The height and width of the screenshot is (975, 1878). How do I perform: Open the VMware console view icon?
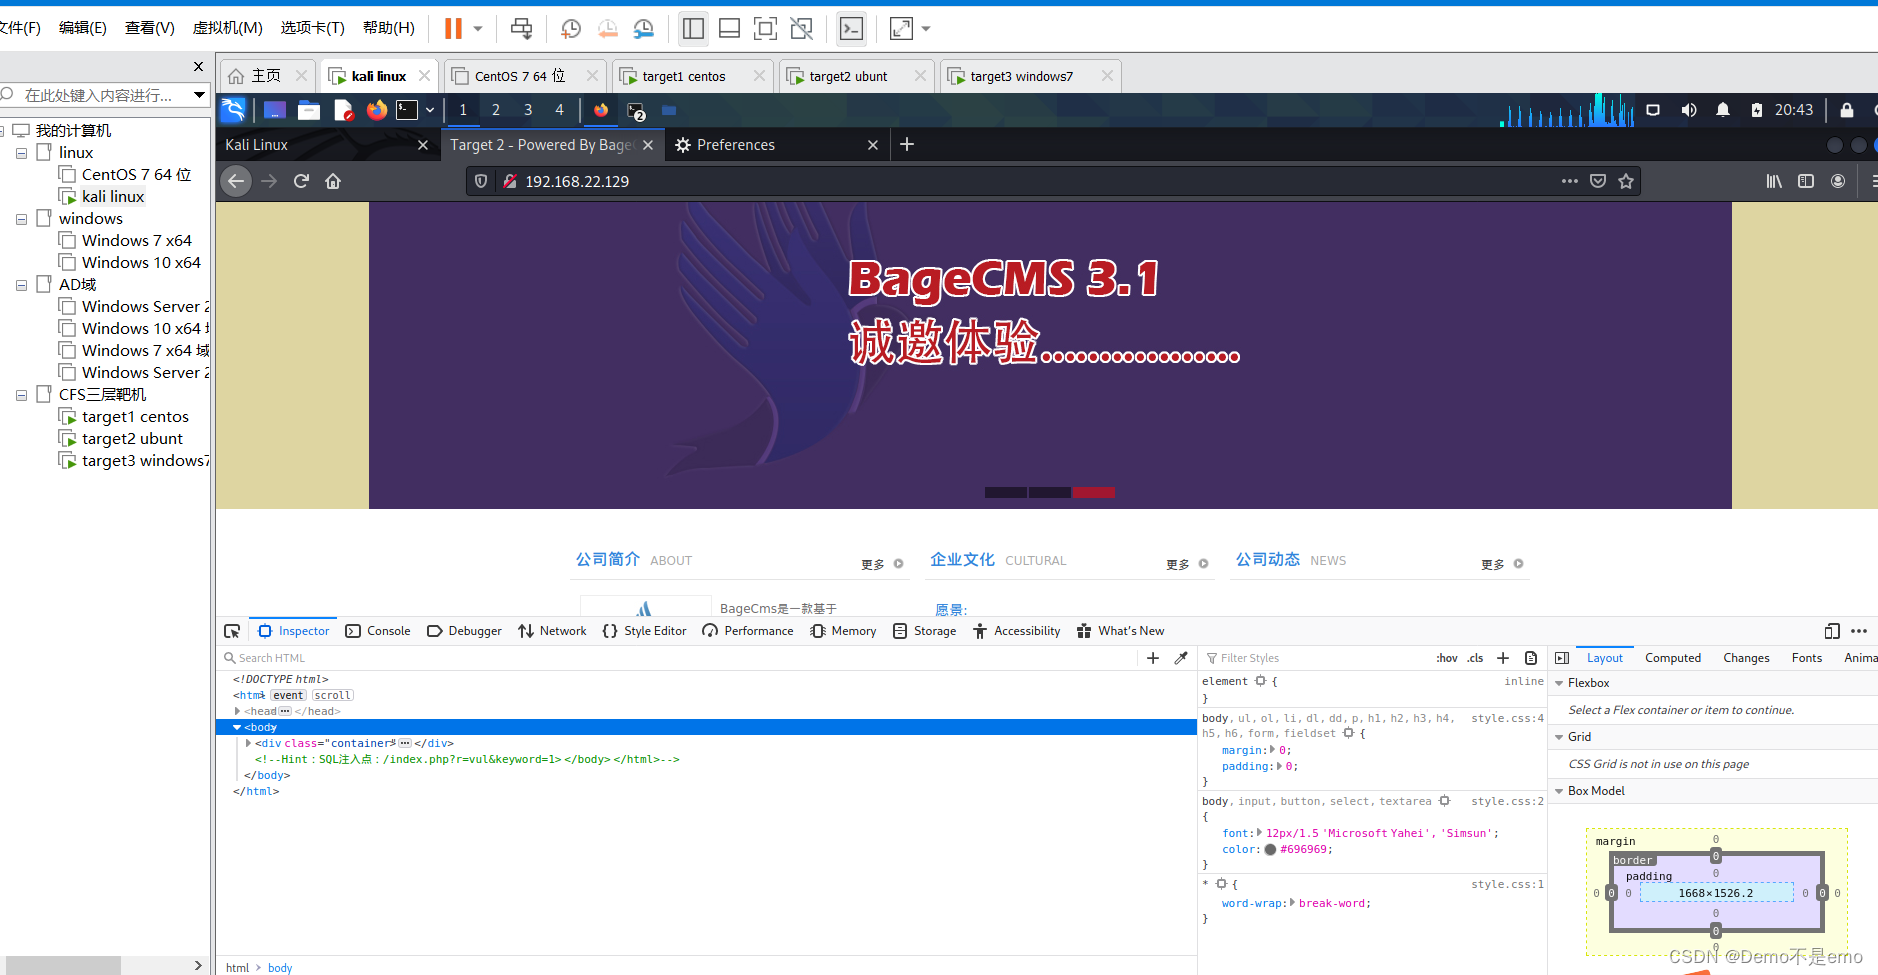click(851, 28)
